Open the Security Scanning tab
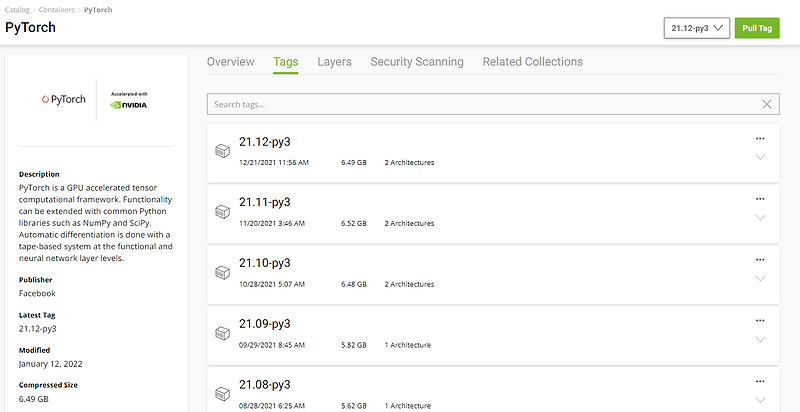 click(417, 62)
